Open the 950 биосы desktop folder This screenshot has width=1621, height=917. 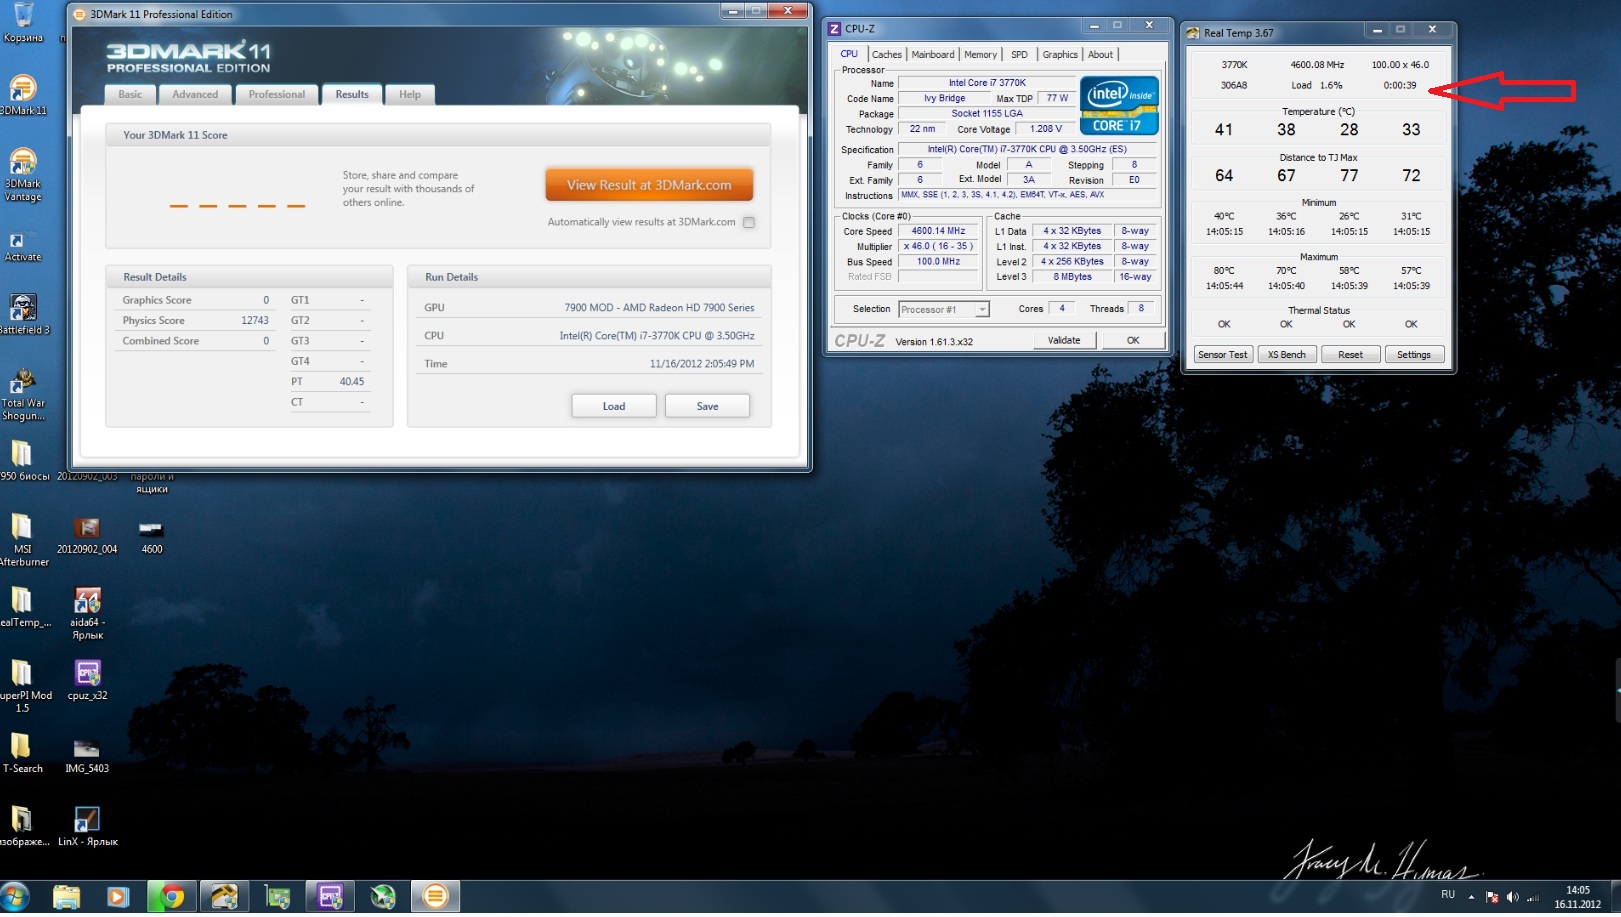point(23,460)
